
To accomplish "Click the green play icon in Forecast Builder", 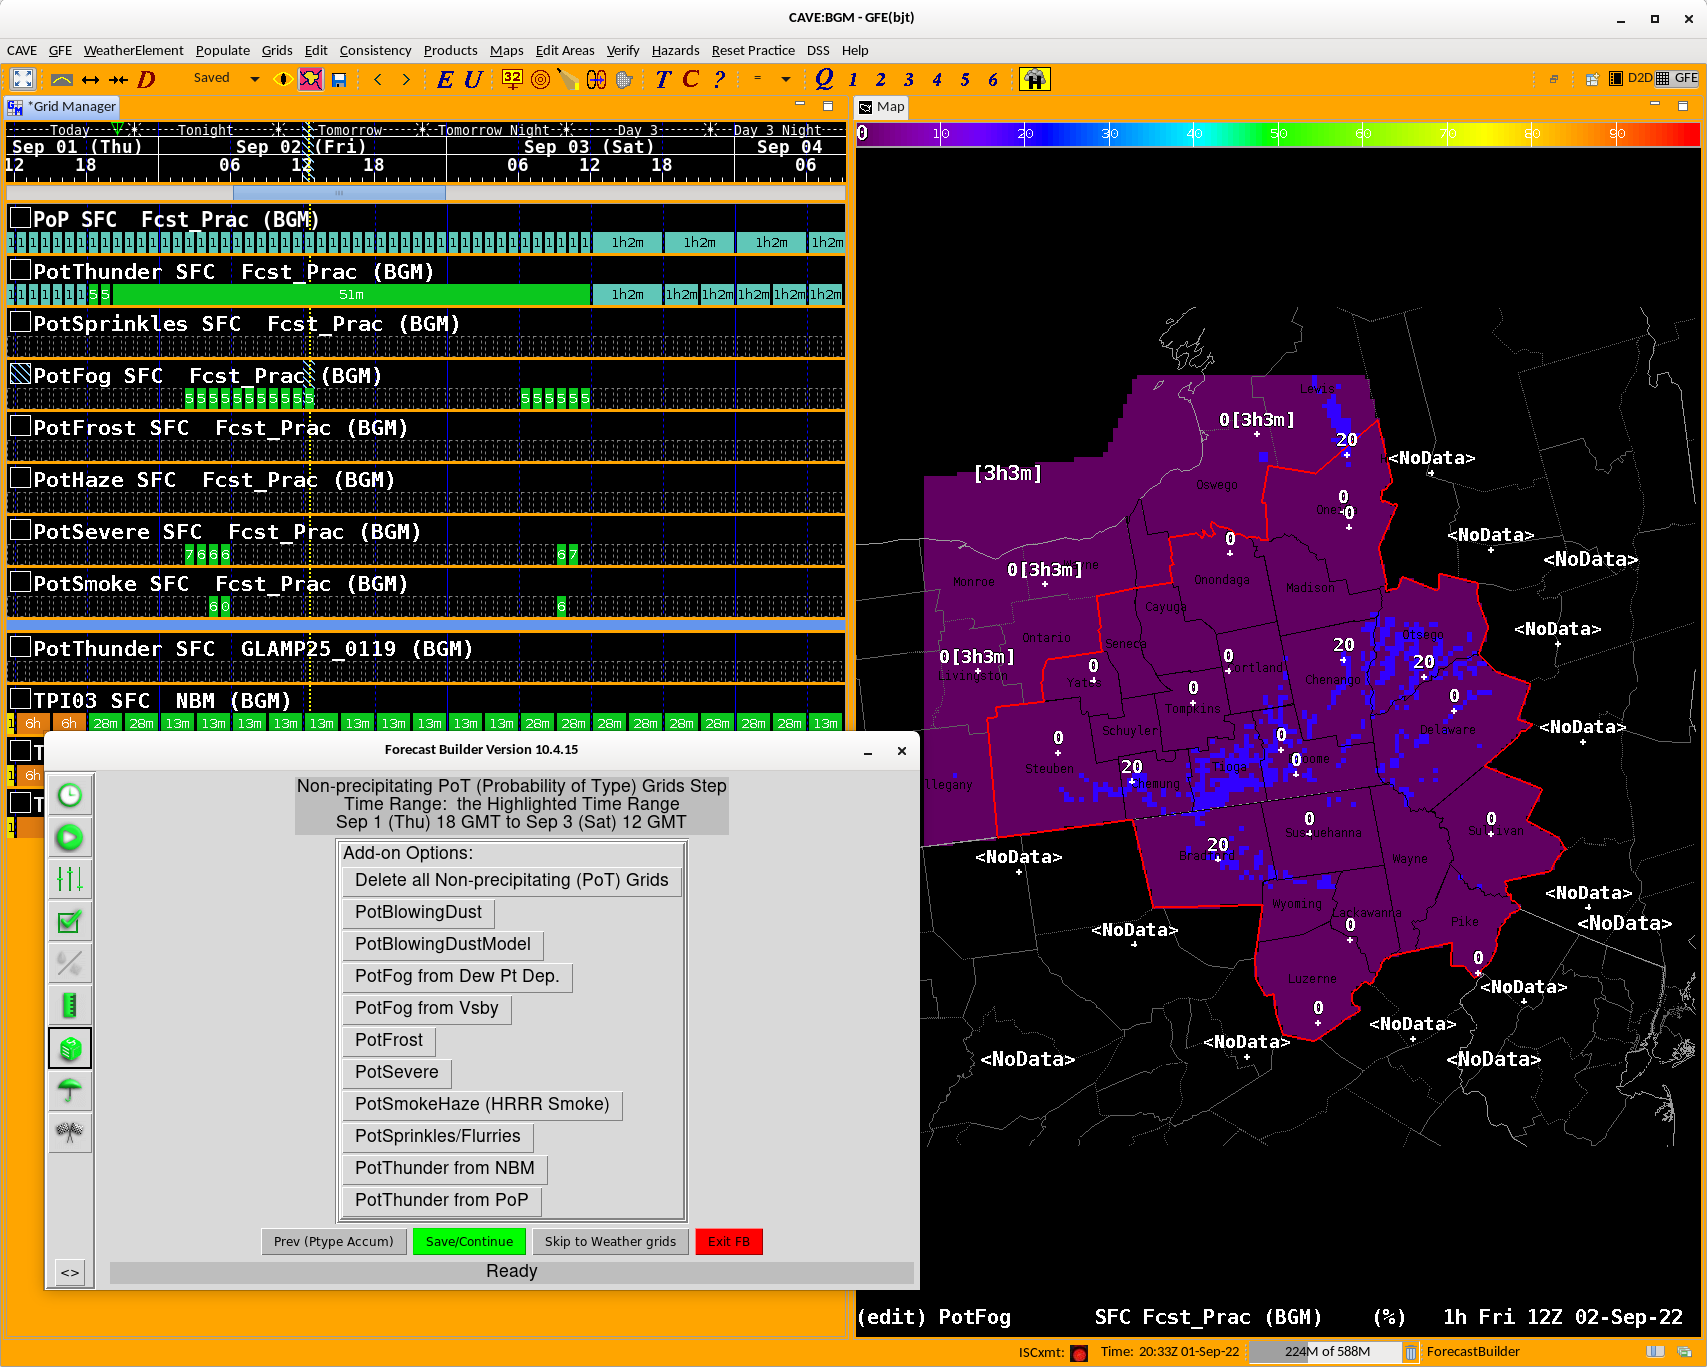I will 70,838.
